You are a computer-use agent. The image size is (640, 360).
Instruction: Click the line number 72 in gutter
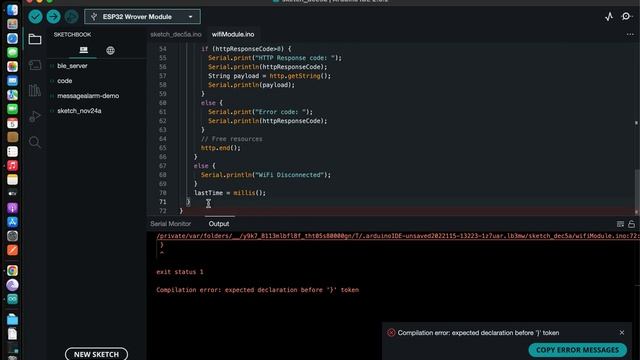(x=162, y=211)
